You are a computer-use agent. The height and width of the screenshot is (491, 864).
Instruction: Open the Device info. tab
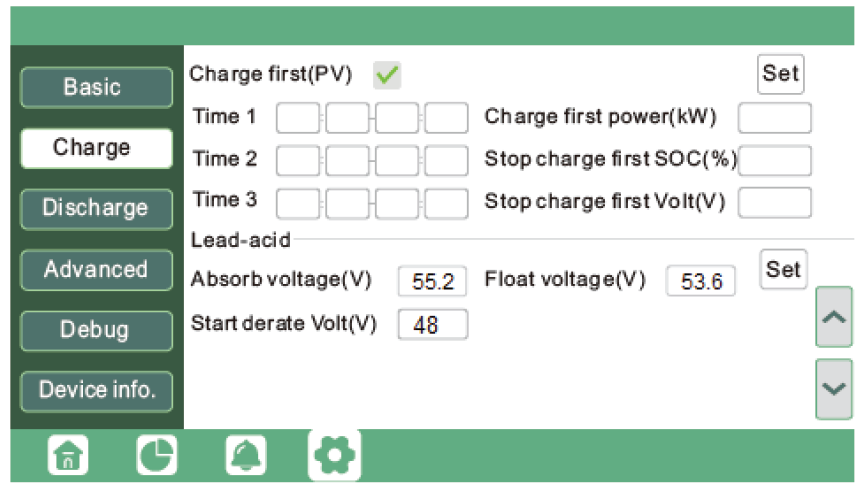coord(96,390)
